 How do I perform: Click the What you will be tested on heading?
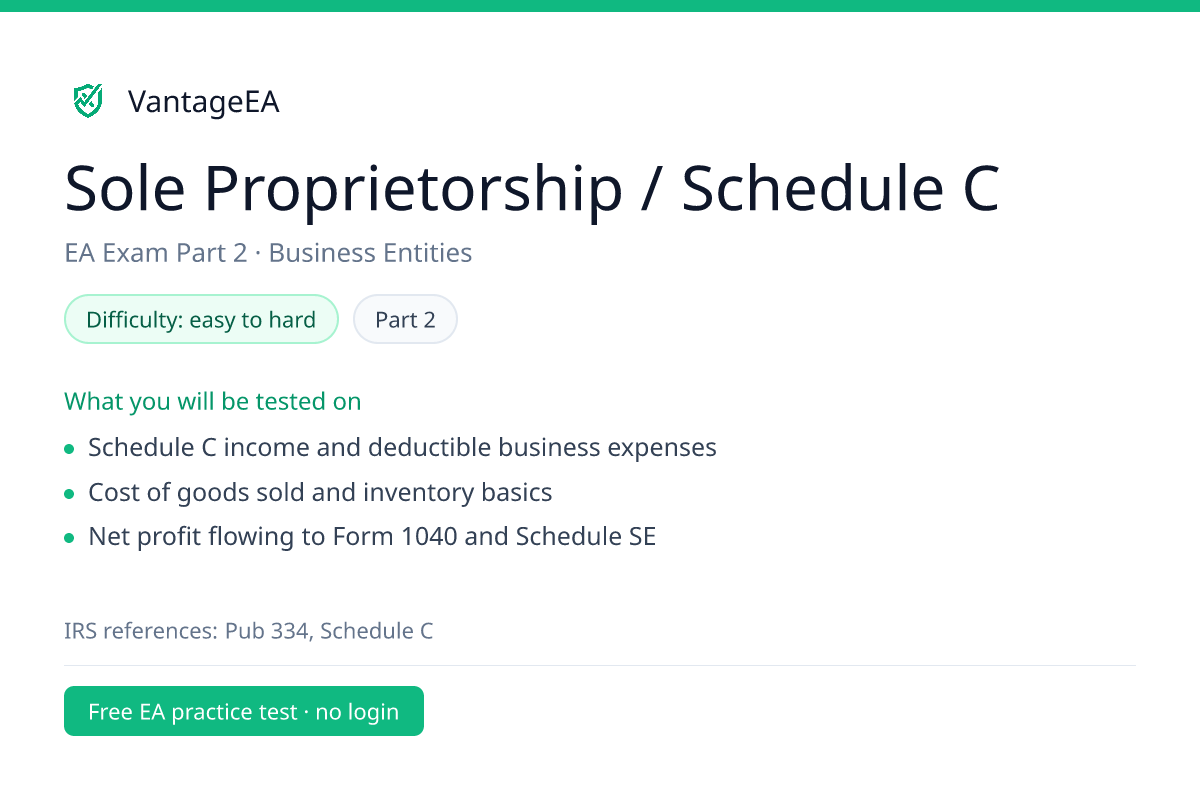tap(213, 402)
